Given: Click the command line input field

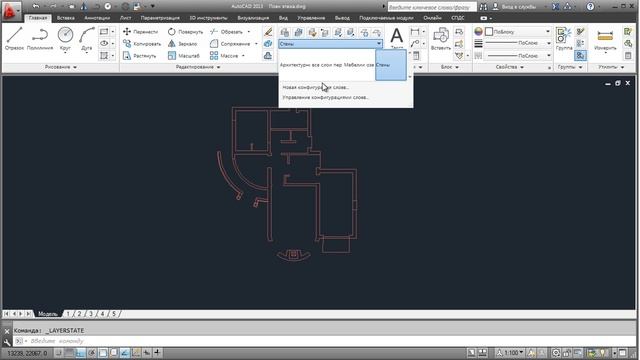Looking at the screenshot, I should pos(324,341).
